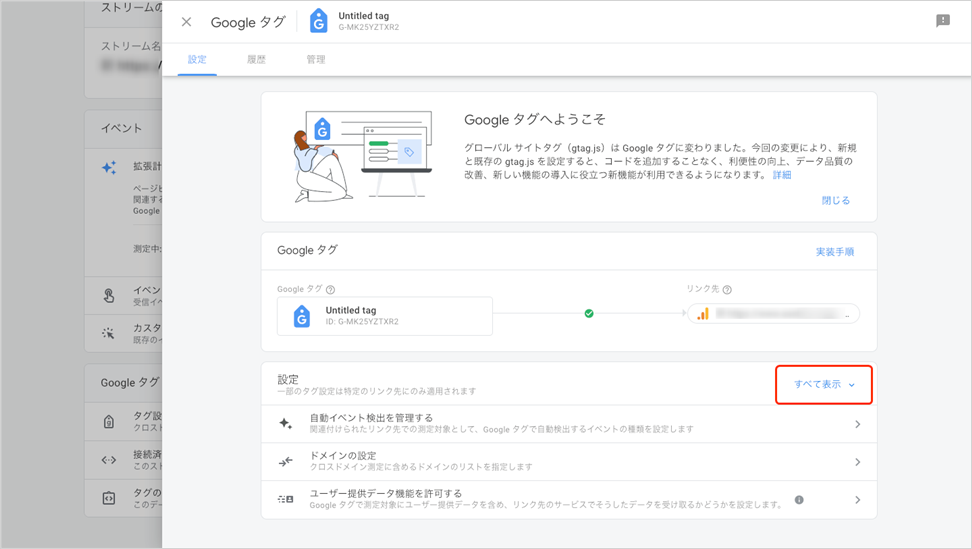
Task: Switch to the 設定 tab
Action: (x=197, y=59)
